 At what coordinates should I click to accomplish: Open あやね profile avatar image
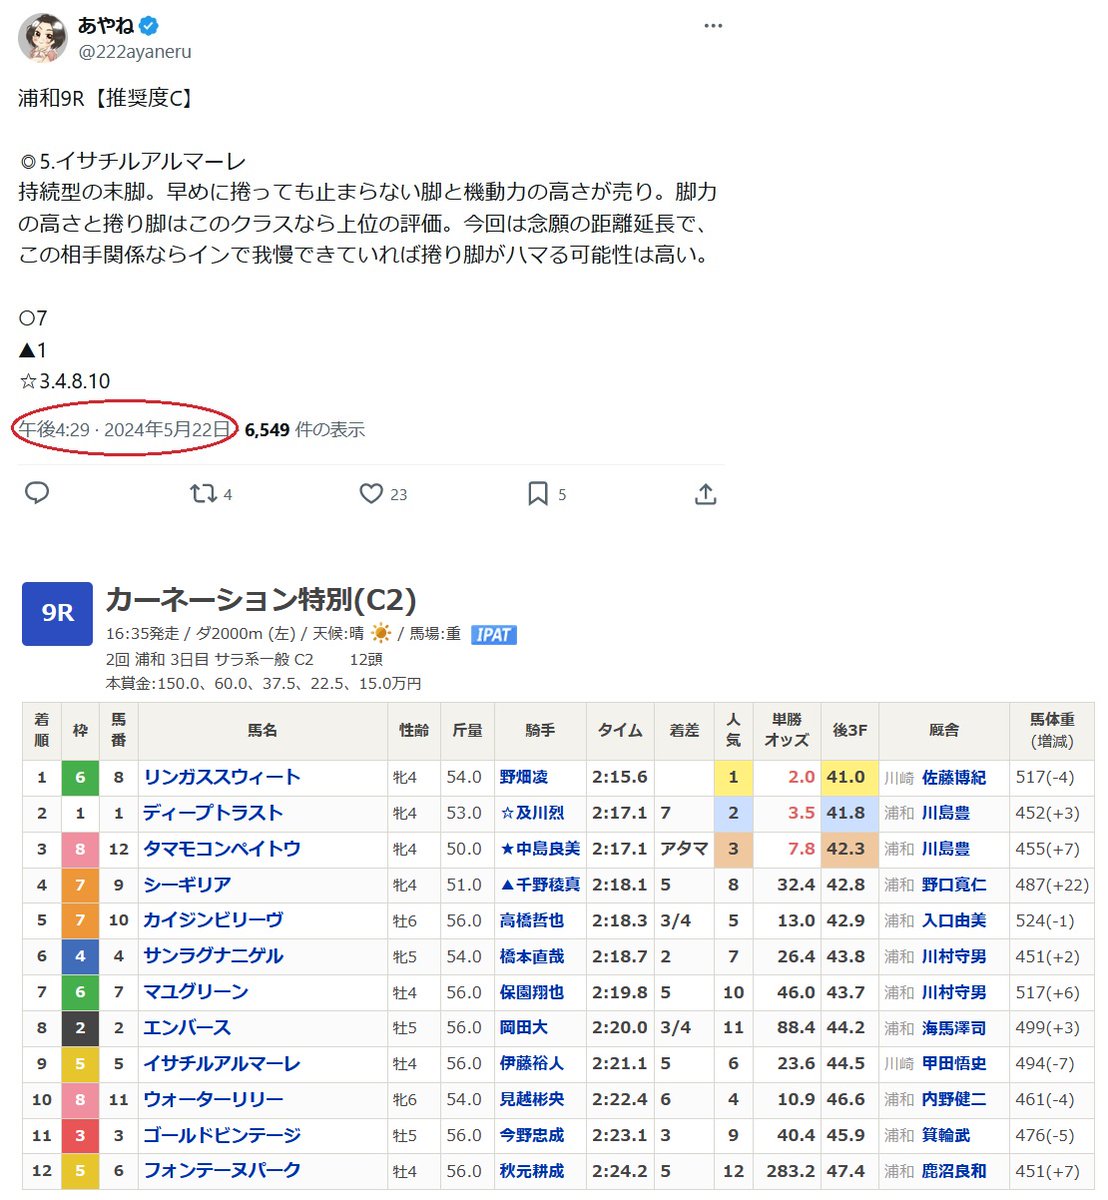(x=43, y=38)
